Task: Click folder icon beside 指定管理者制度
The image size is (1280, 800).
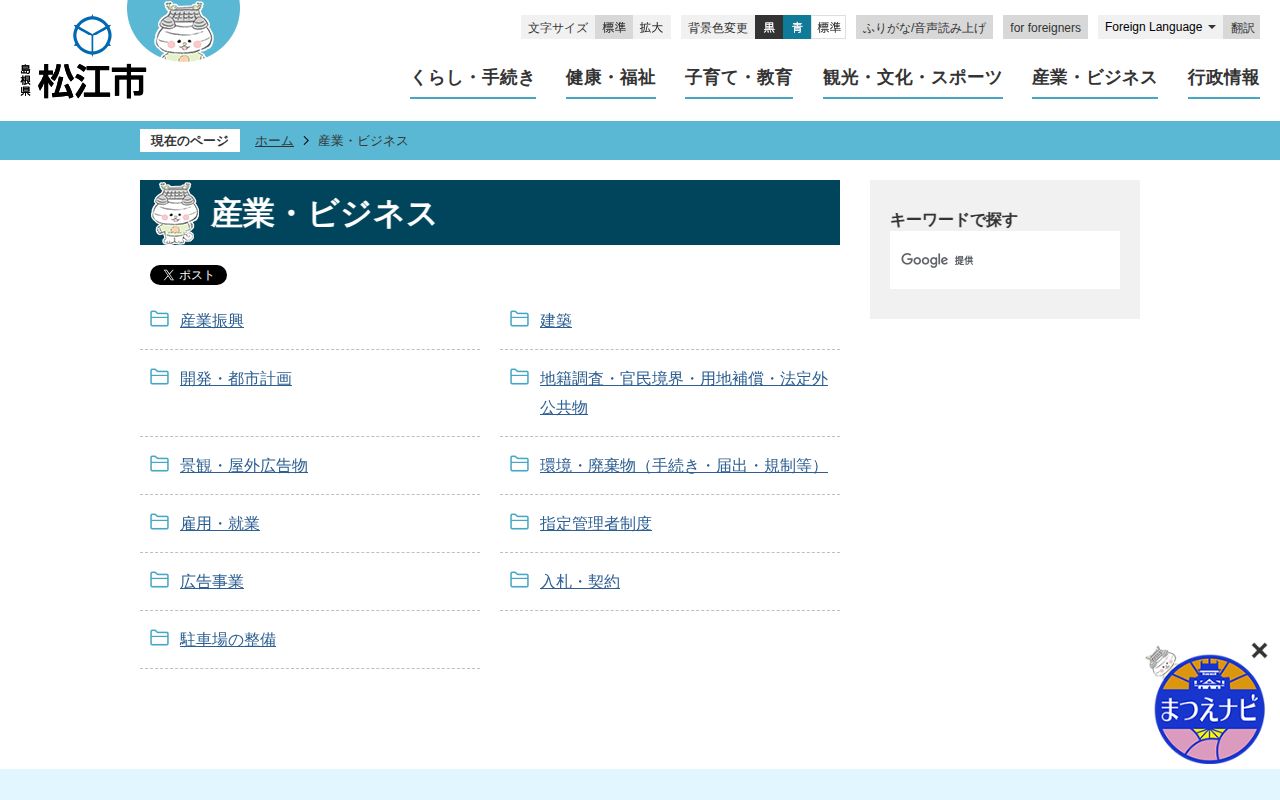Action: click(x=519, y=522)
